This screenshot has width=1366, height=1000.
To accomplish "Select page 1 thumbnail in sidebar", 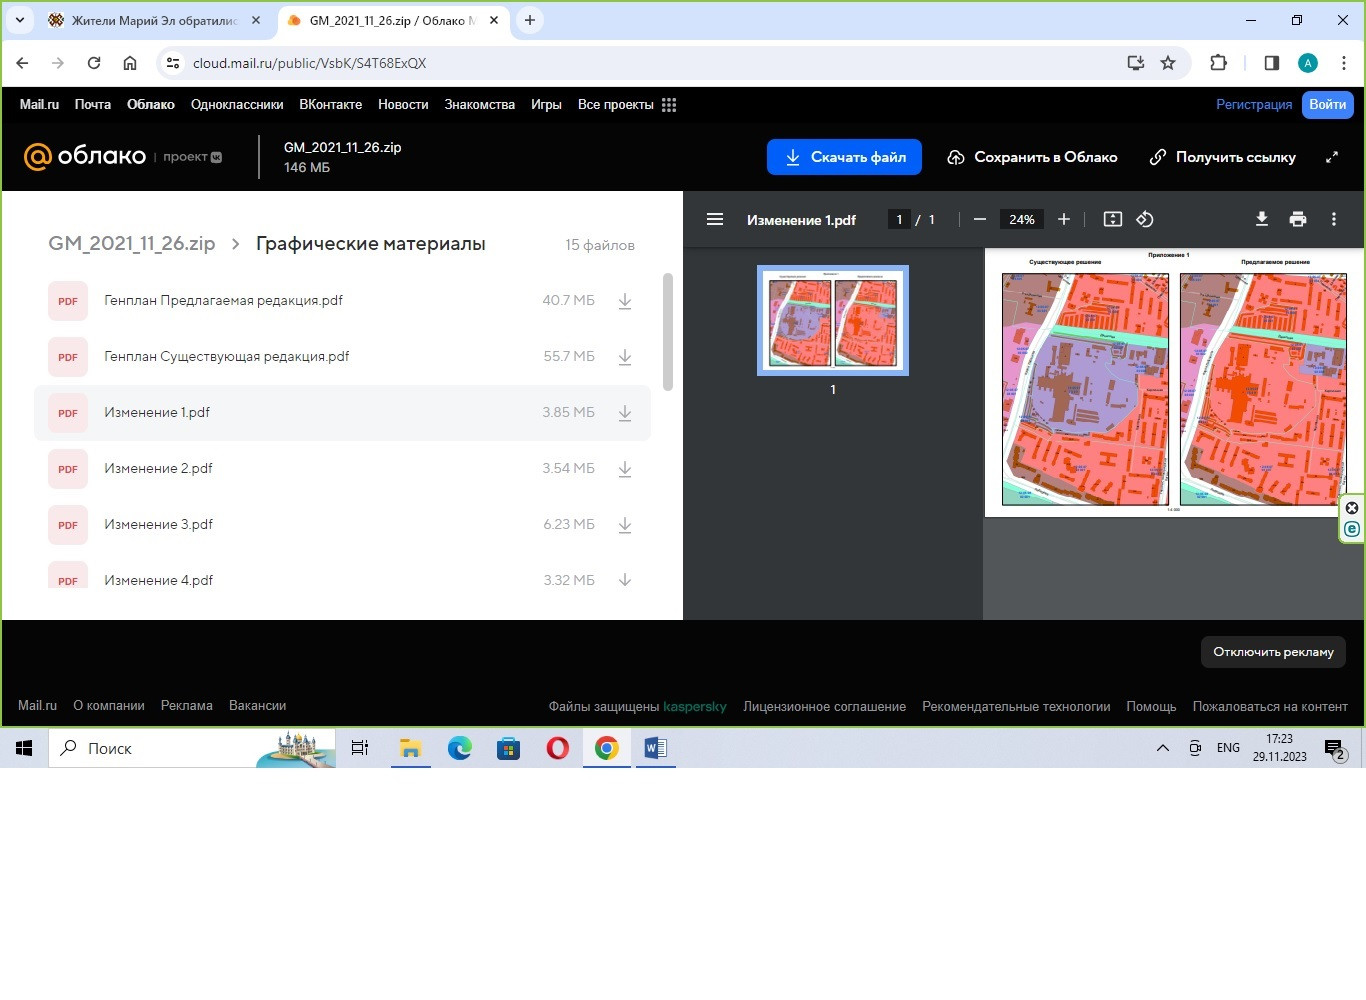I will [832, 320].
